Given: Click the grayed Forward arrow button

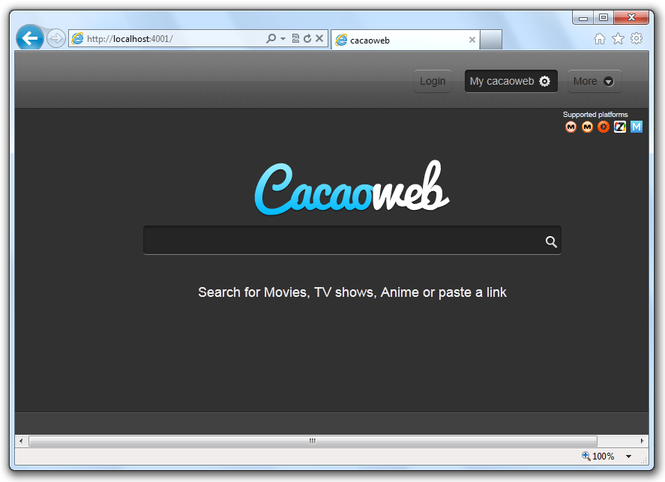Looking at the screenshot, I should point(56,39).
